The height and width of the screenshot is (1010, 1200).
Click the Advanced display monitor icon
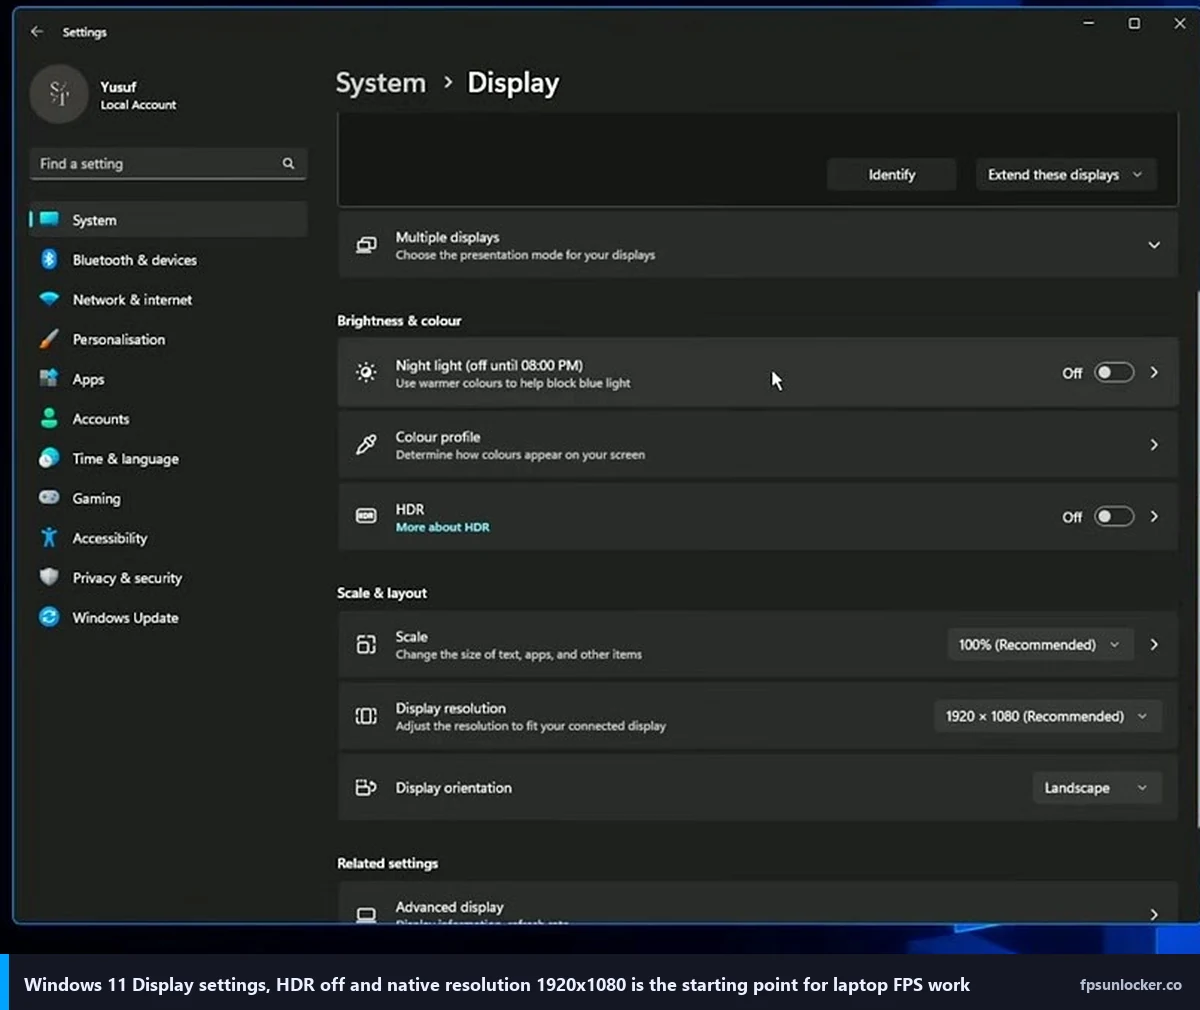coord(367,914)
